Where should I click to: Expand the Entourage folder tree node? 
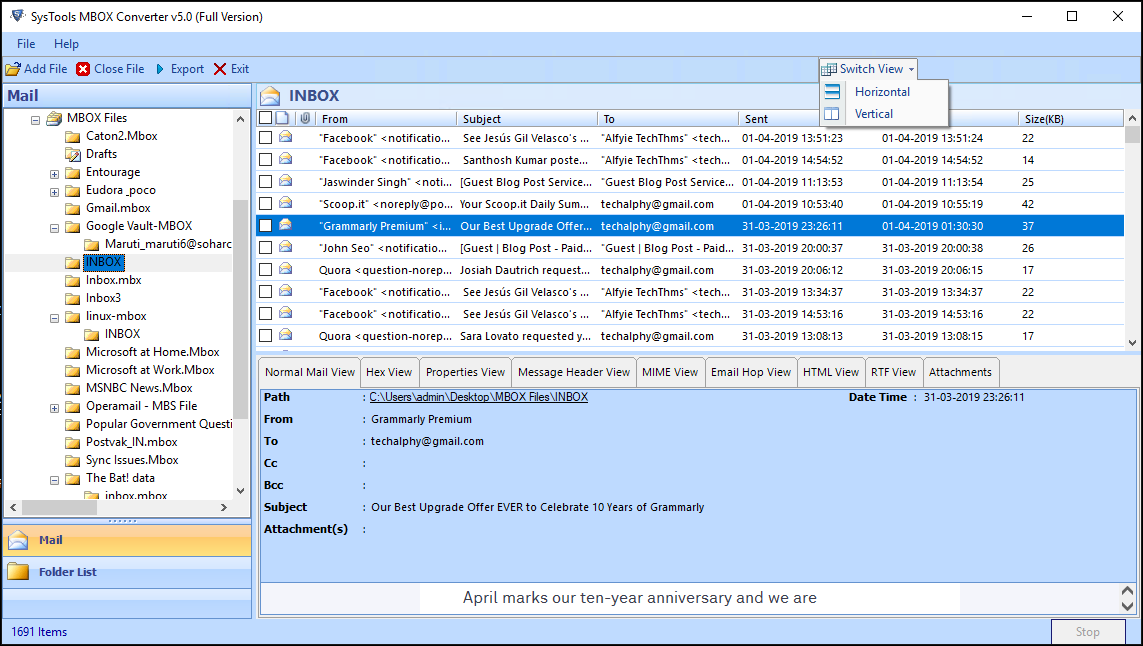(54, 173)
